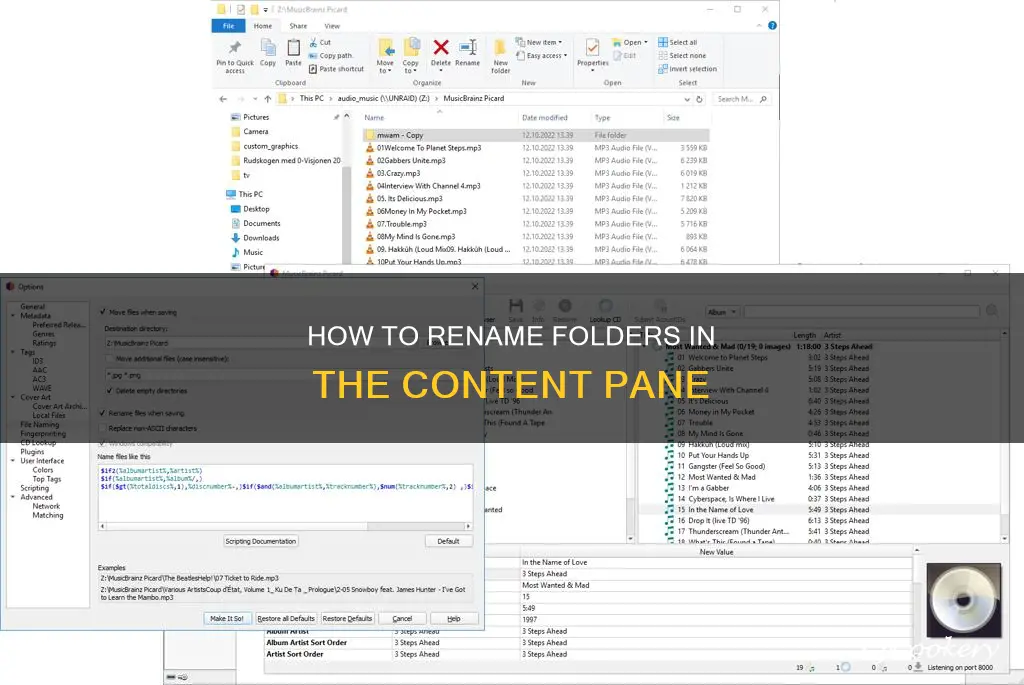Click Paste shortcut in ribbon
Image resolution: width=1024 pixels, height=685 pixels.
[336, 69]
